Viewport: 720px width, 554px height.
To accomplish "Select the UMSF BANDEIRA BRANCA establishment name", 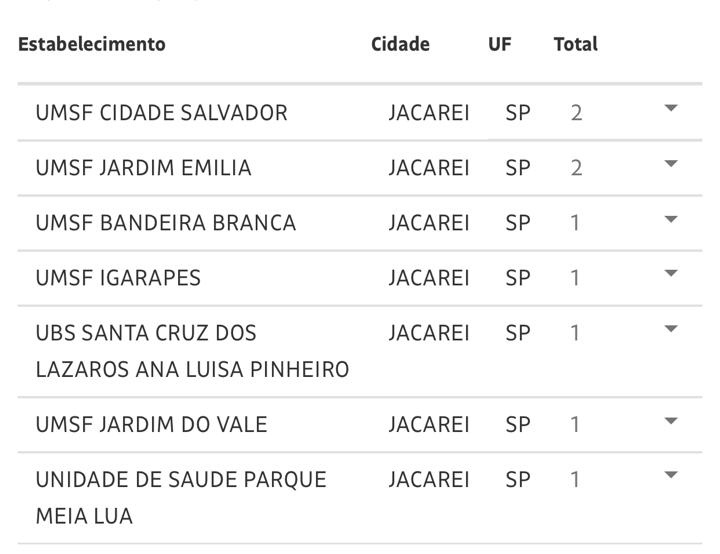I will [x=166, y=223].
